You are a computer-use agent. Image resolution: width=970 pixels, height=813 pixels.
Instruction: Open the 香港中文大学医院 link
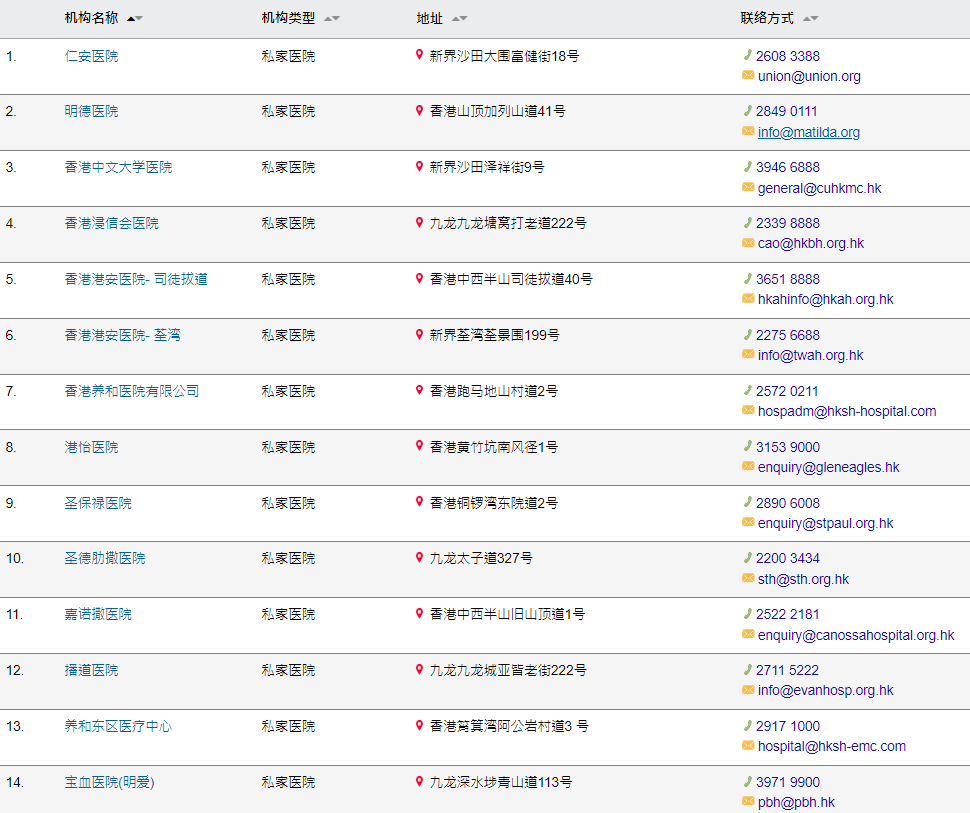(x=118, y=168)
